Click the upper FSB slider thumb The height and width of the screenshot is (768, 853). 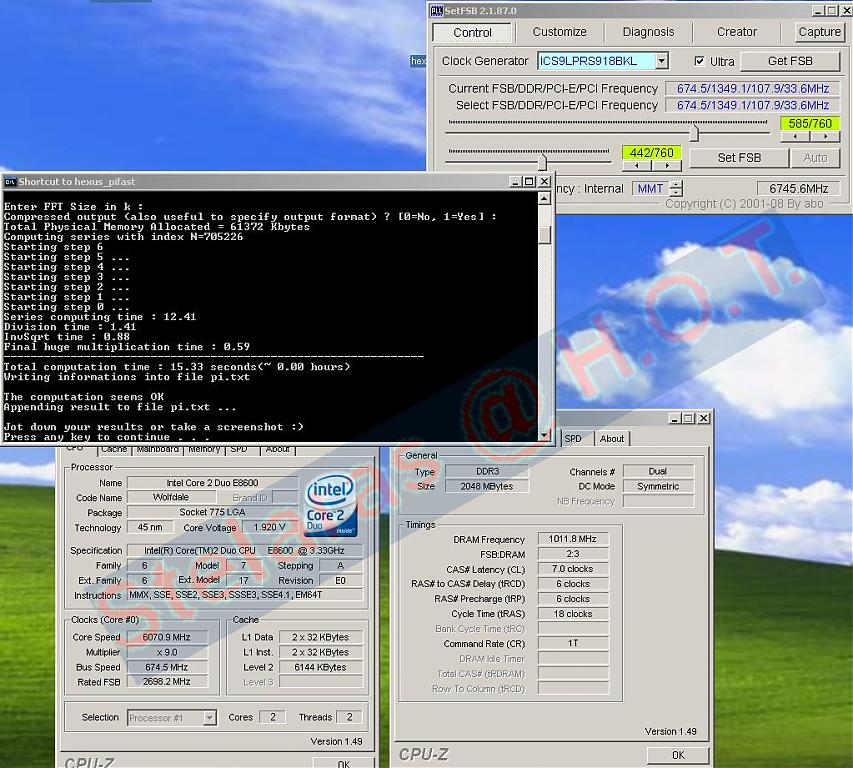(x=694, y=133)
